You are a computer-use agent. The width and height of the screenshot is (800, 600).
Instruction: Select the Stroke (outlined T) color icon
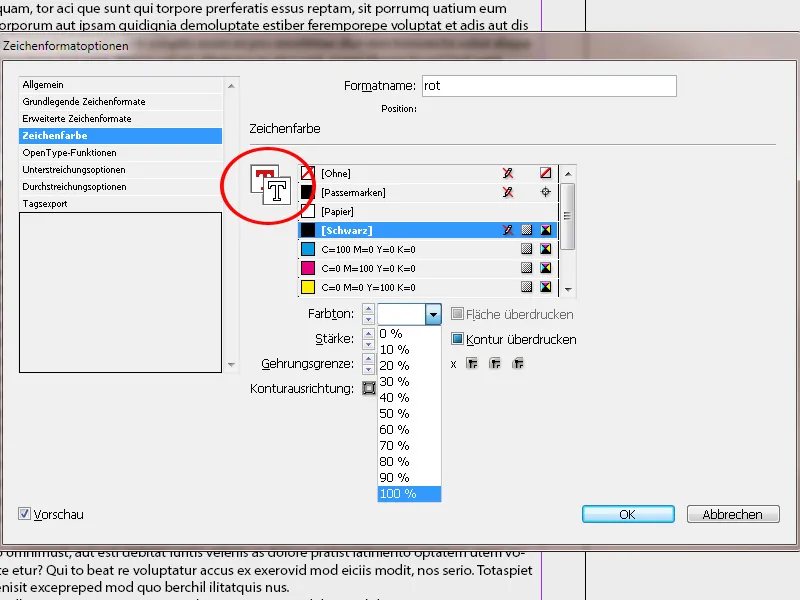click(x=277, y=191)
